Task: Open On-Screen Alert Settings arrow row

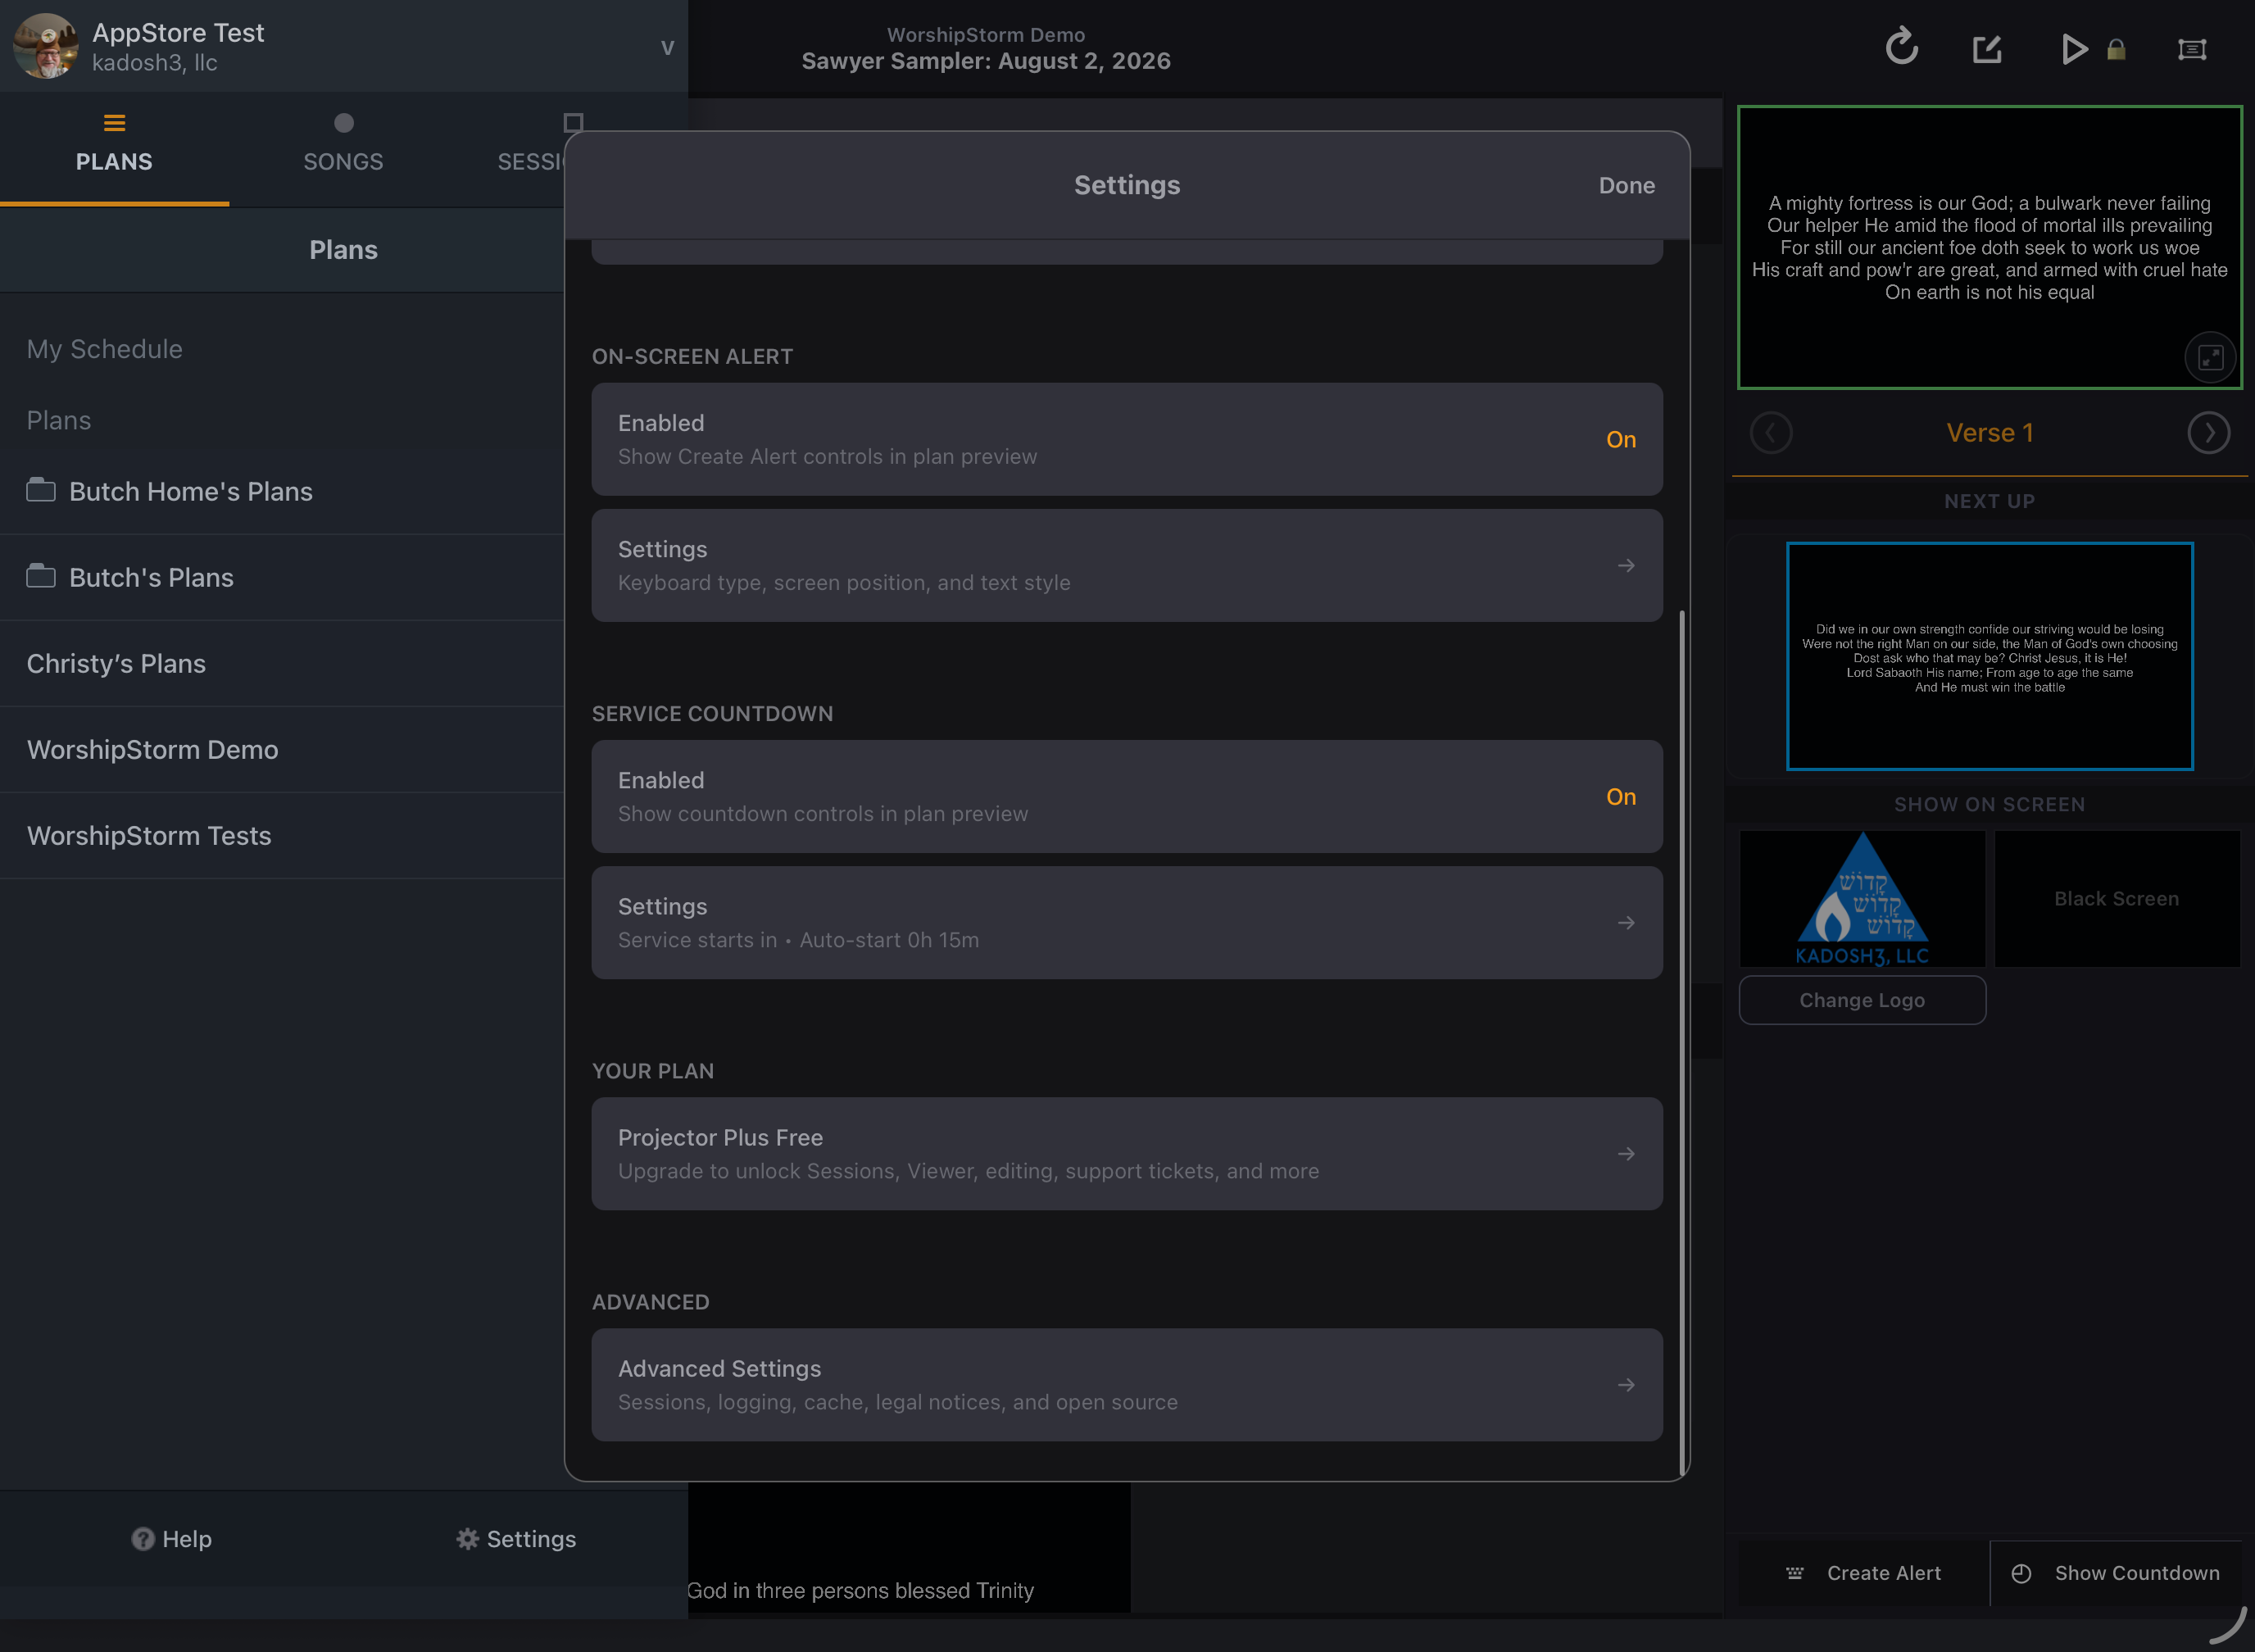Action: 1127,565
